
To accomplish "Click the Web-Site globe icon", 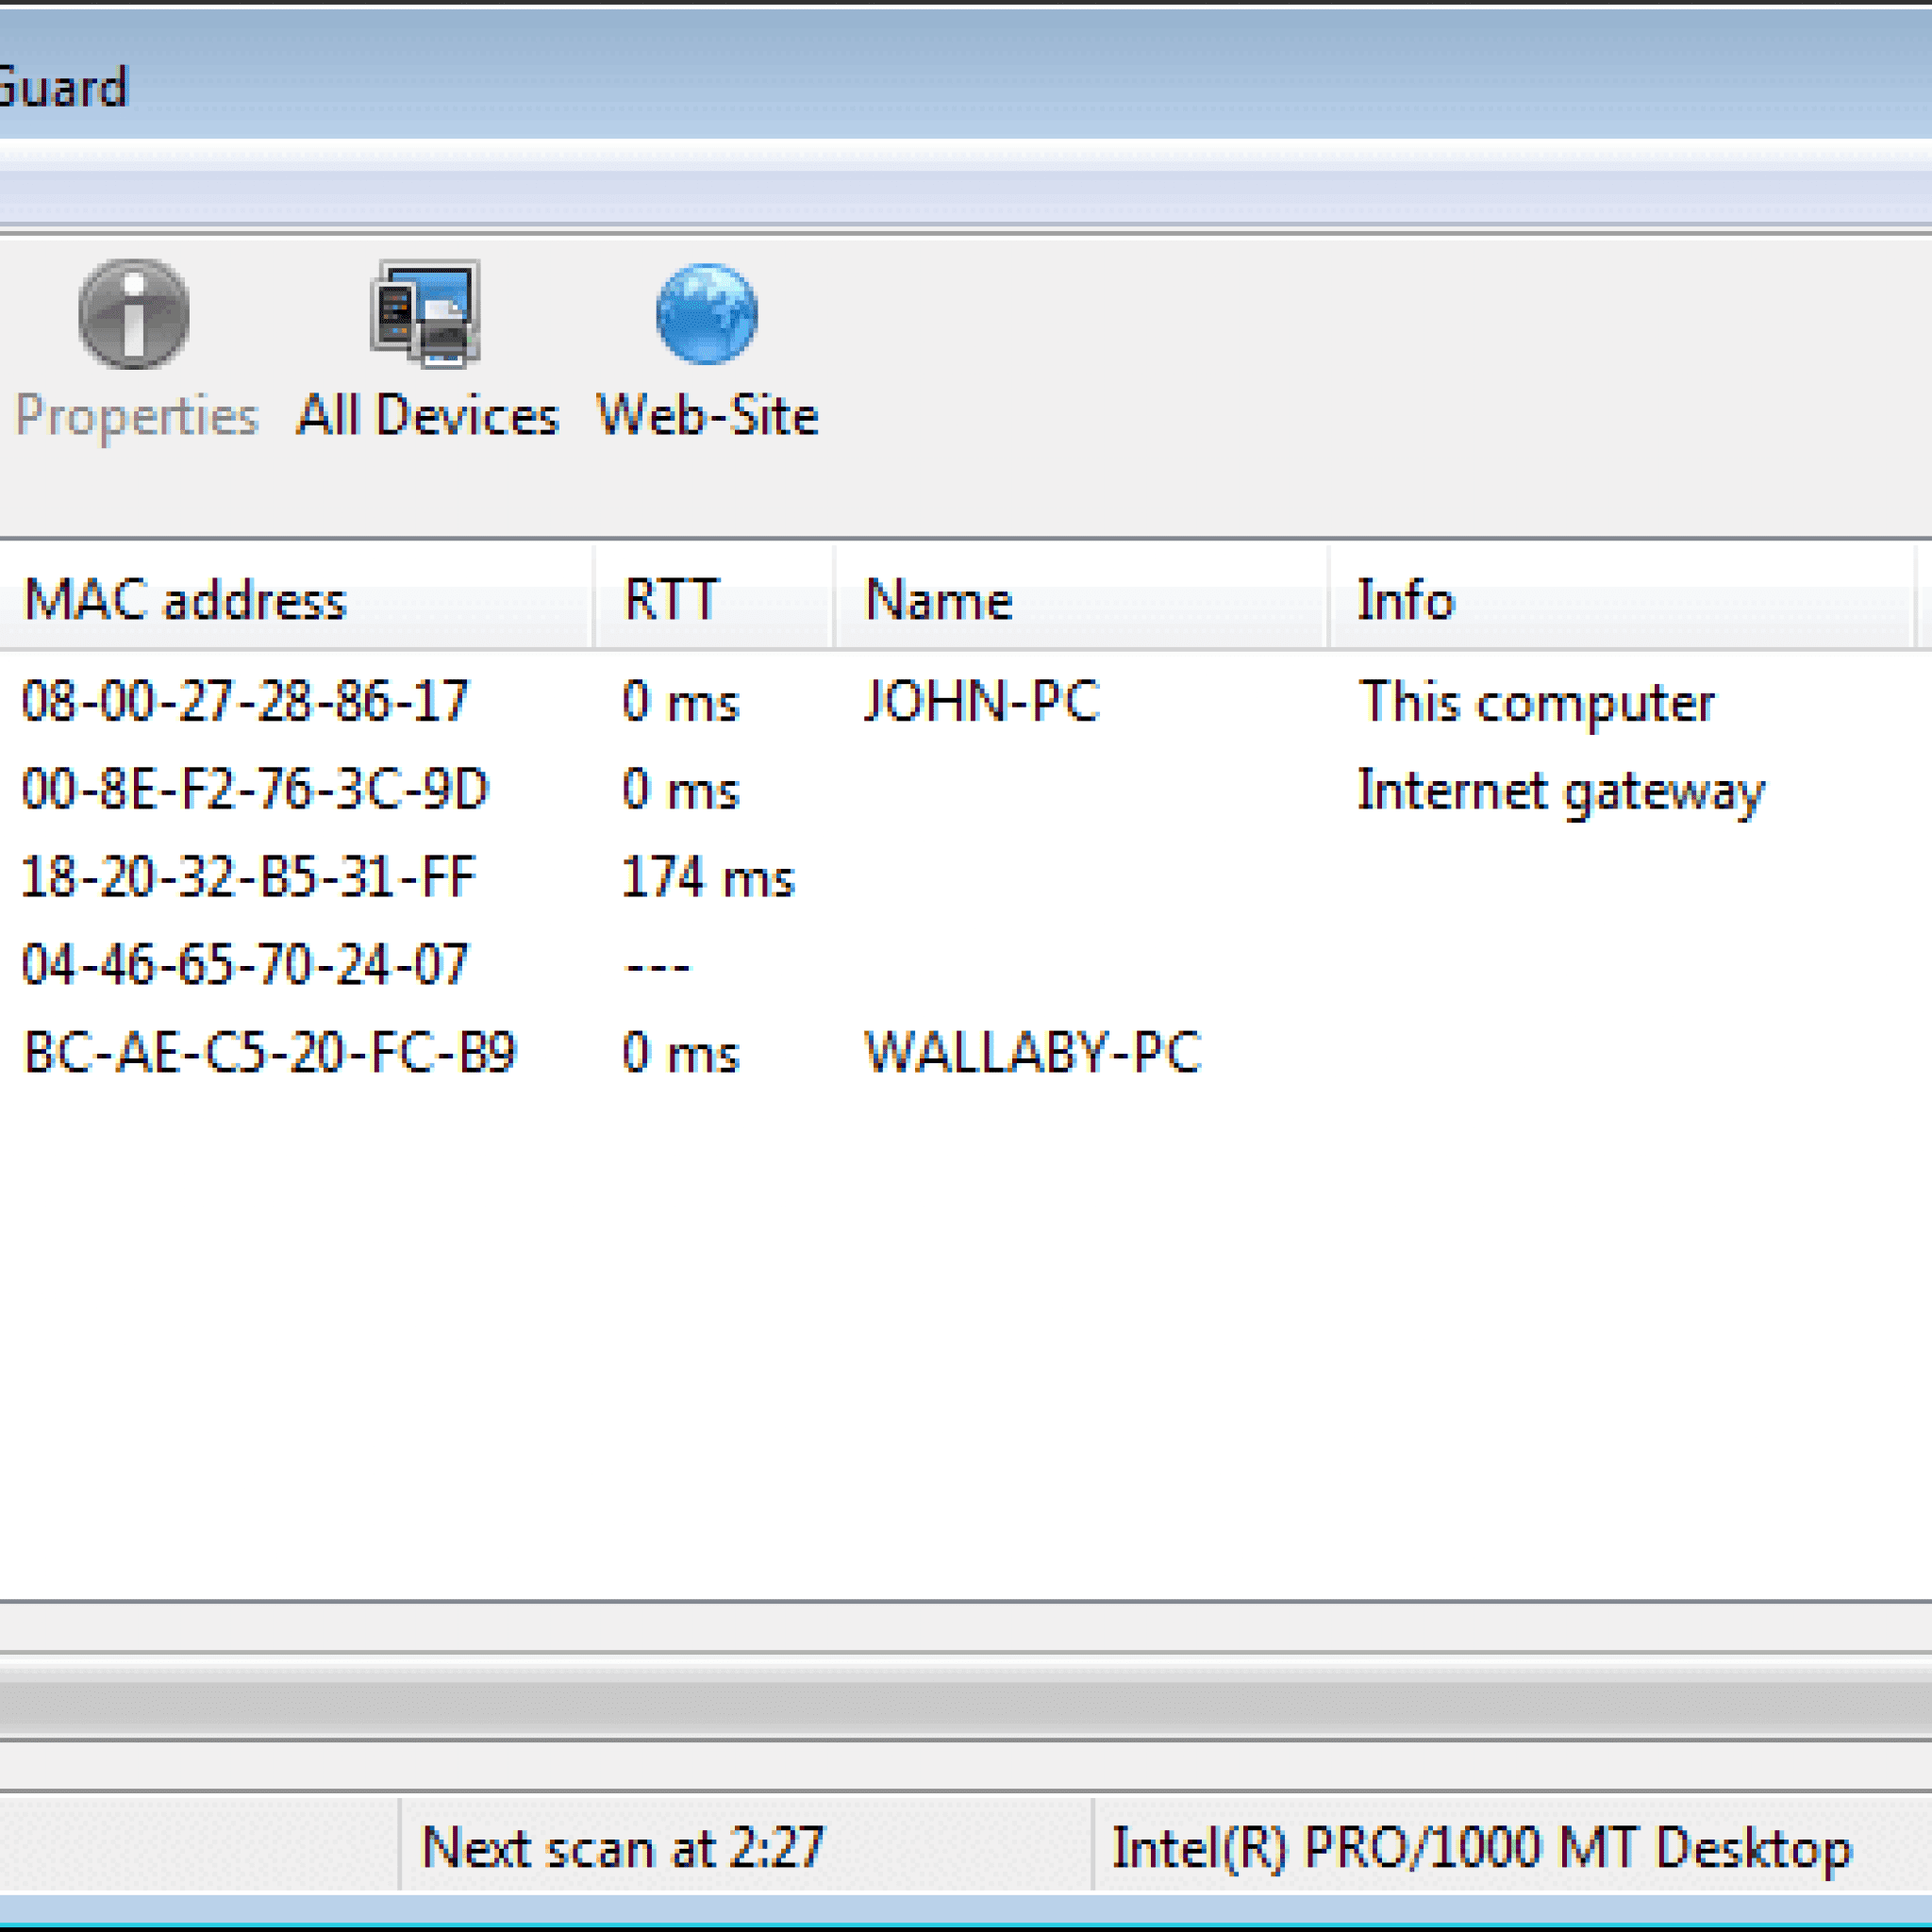I will pyautogui.click(x=706, y=313).
